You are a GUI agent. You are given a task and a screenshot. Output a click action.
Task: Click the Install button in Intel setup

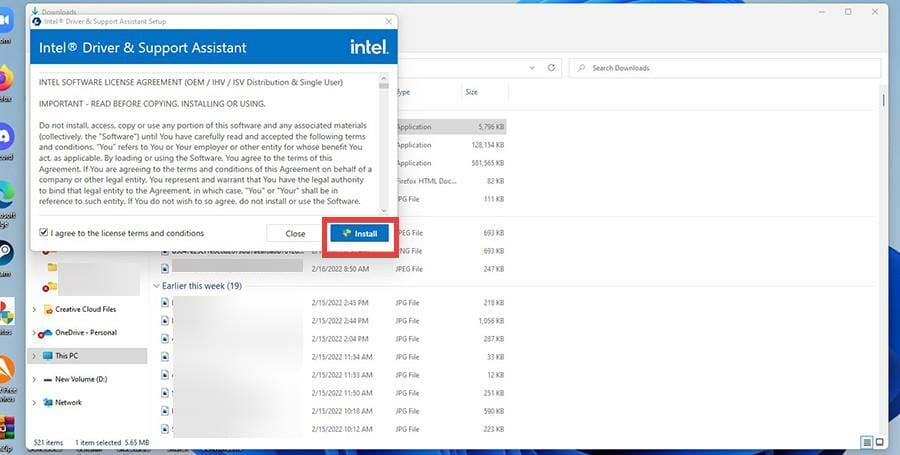click(359, 234)
